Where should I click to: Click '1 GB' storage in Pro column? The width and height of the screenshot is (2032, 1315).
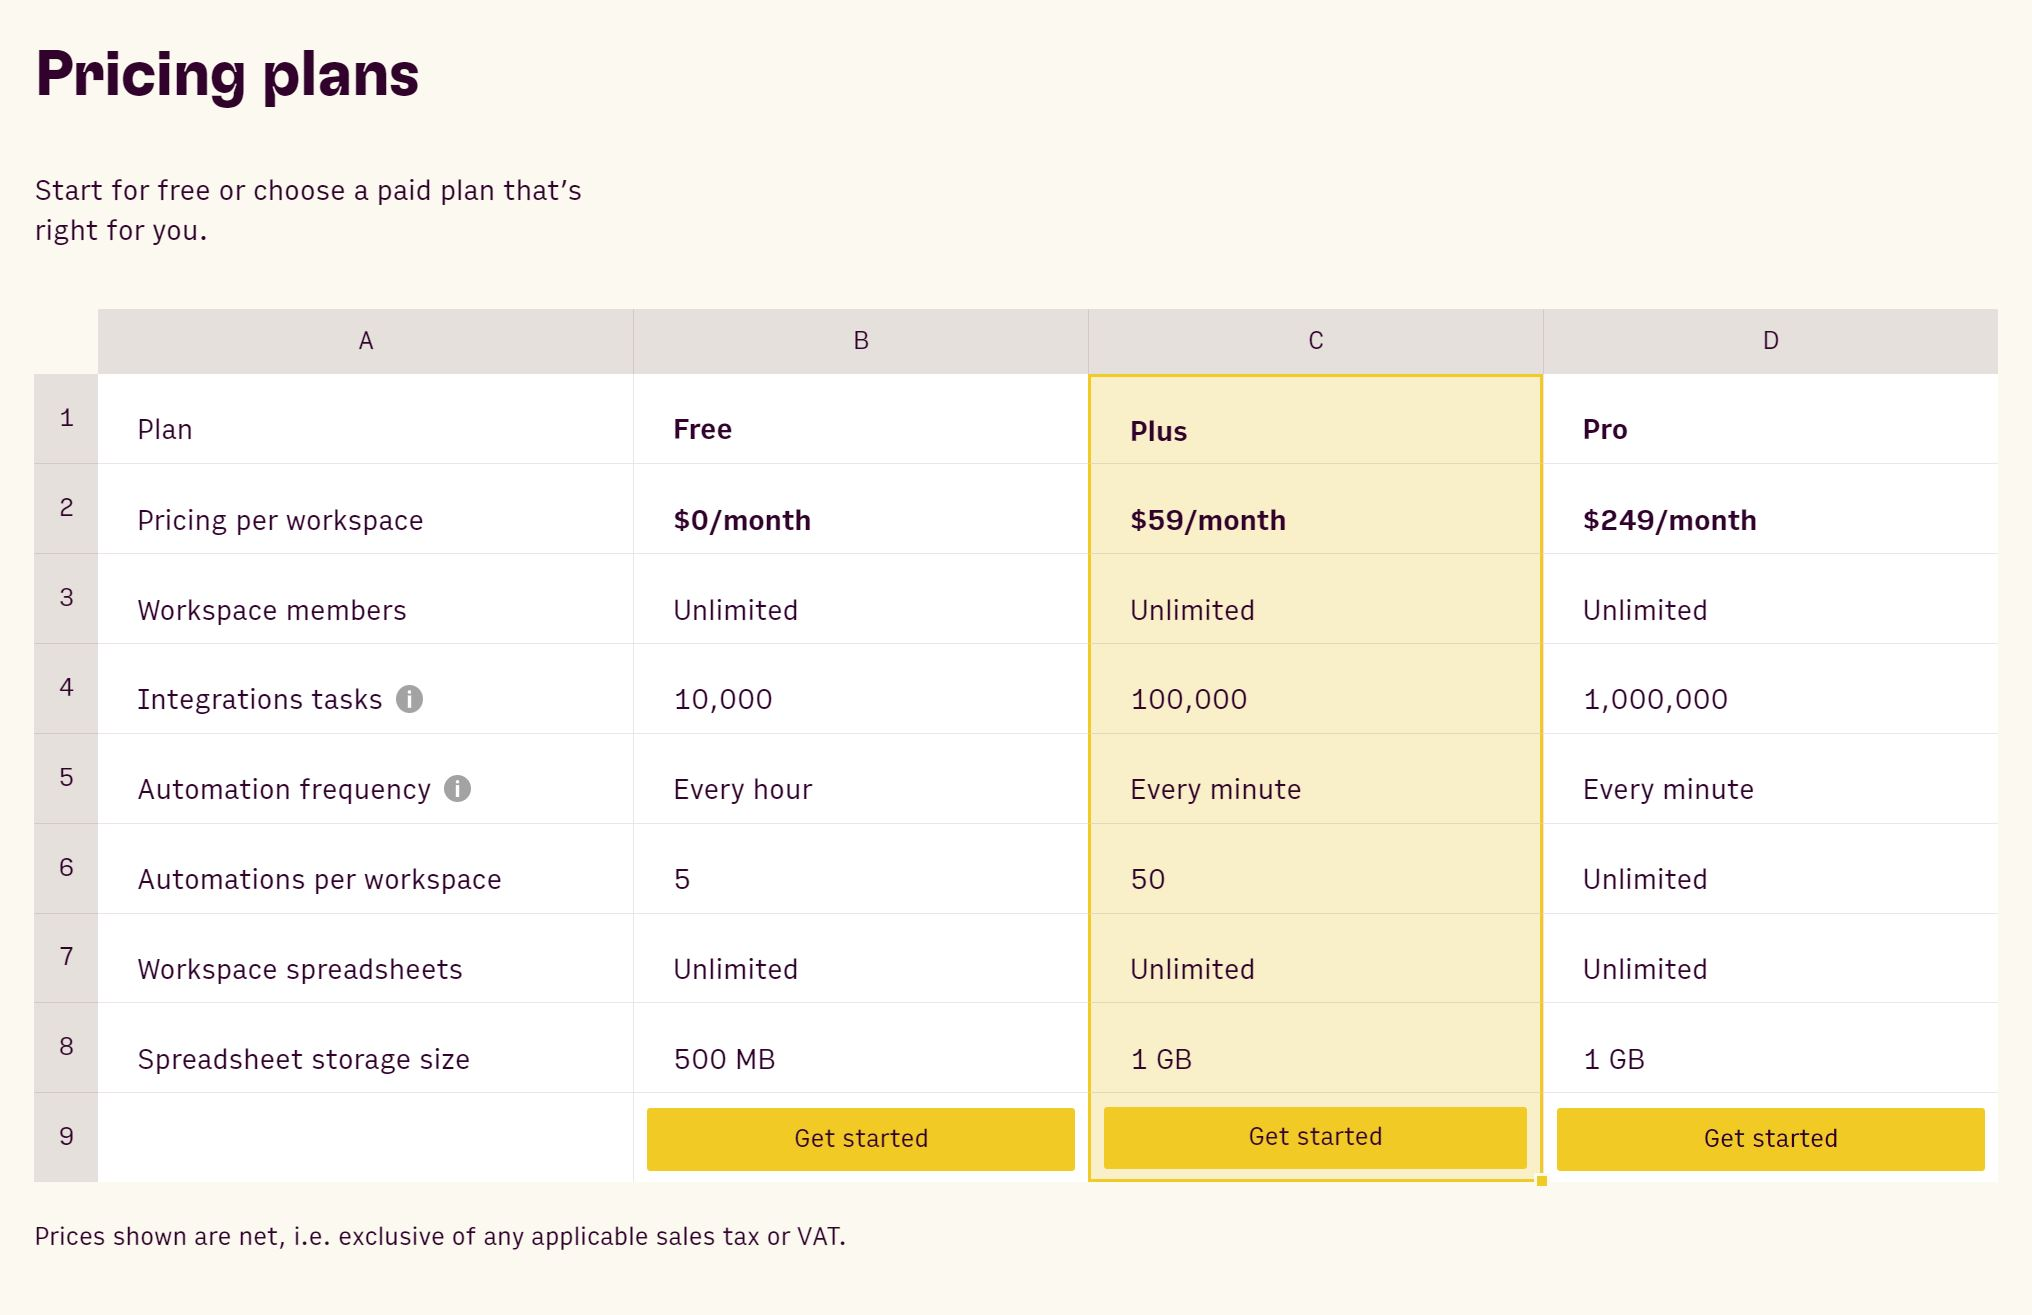[1614, 1060]
